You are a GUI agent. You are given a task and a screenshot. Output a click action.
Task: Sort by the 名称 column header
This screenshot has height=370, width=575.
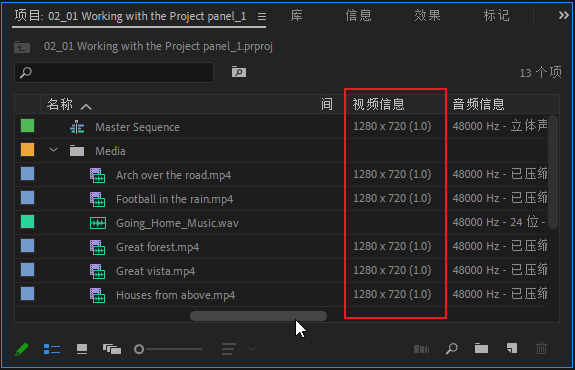(x=60, y=105)
